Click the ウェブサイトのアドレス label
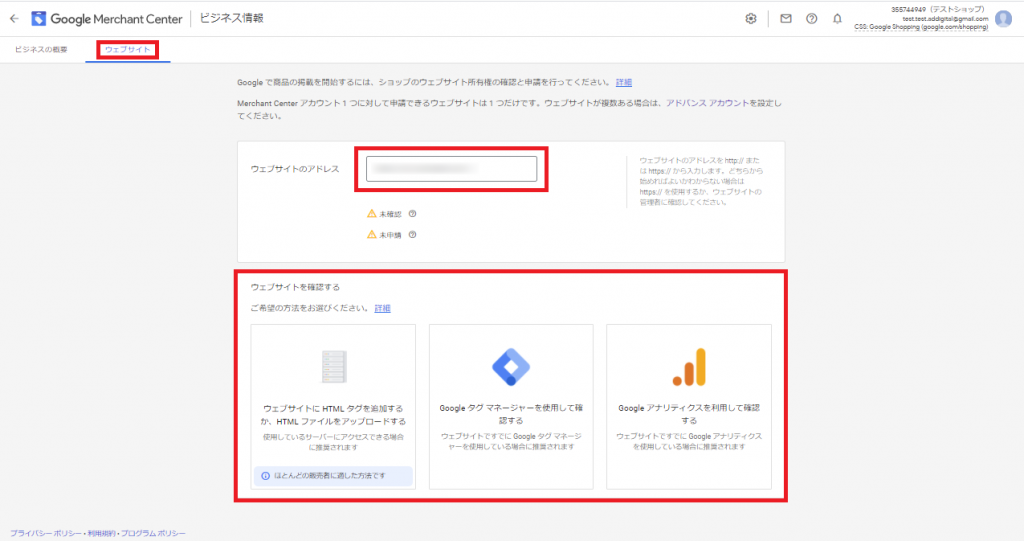Screen dimensions: 1024x541 [295, 169]
